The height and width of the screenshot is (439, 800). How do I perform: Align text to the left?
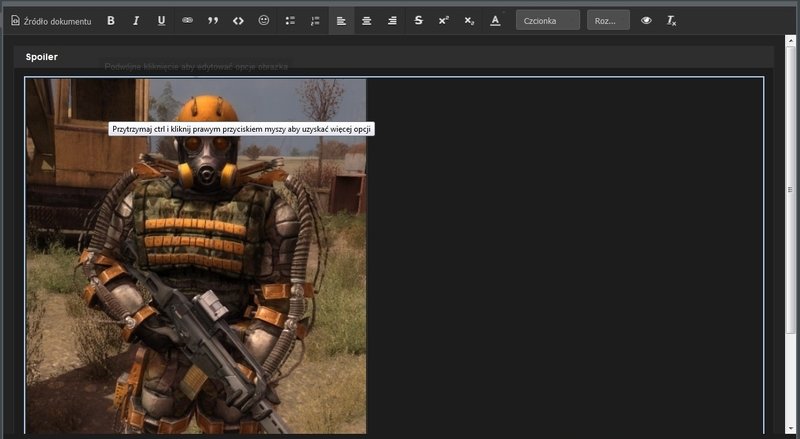pyautogui.click(x=341, y=20)
